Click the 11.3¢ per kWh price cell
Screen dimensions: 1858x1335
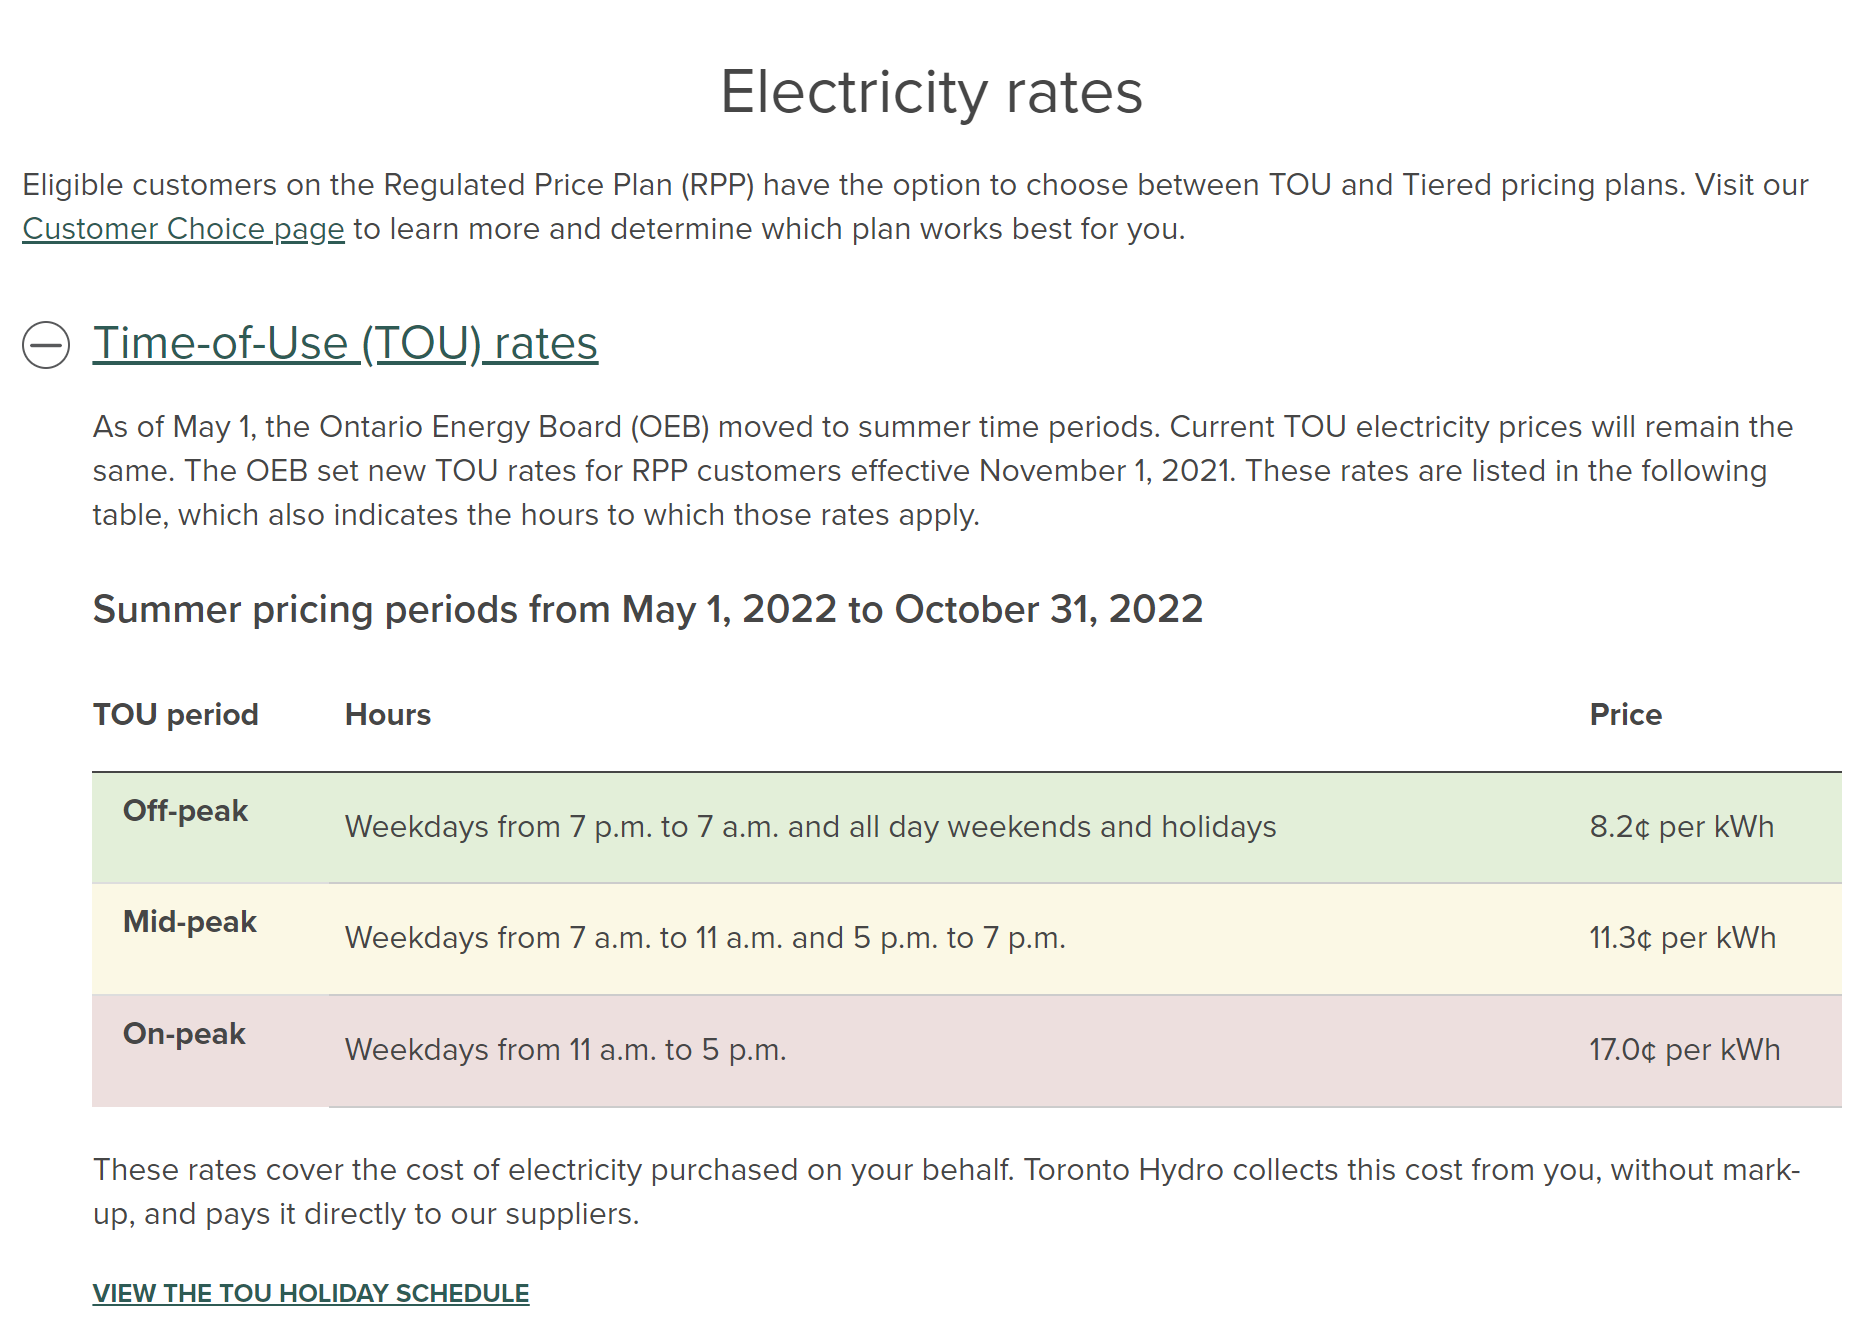click(1683, 938)
